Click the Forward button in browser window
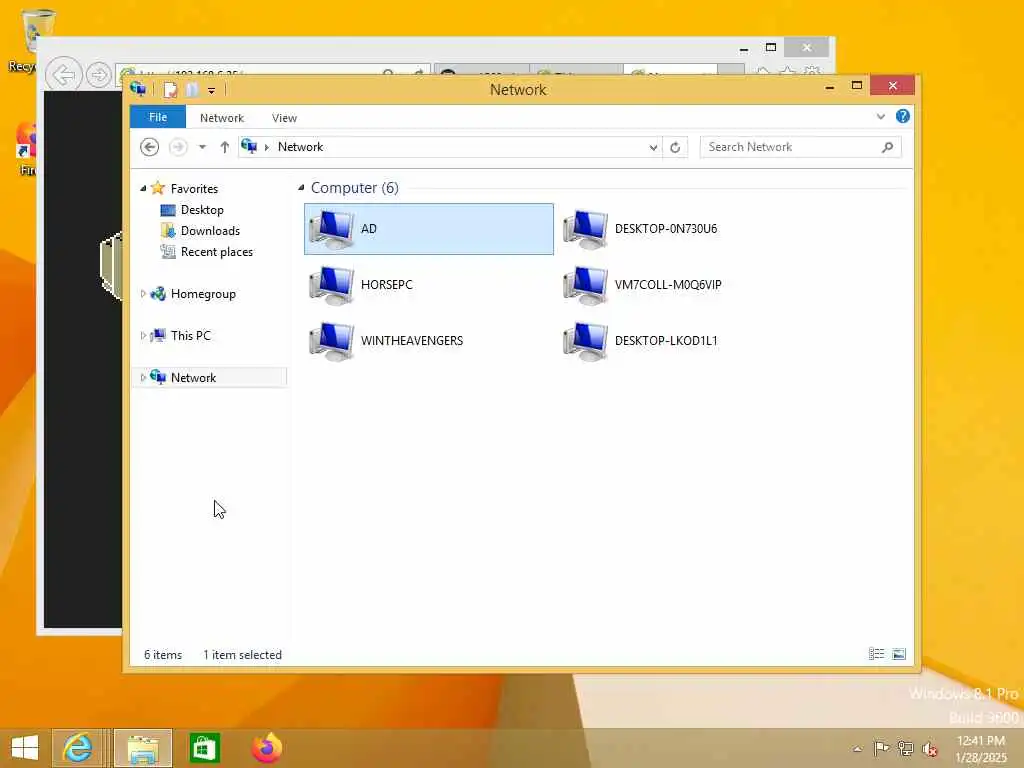Viewport: 1024px width, 768px height. click(99, 74)
